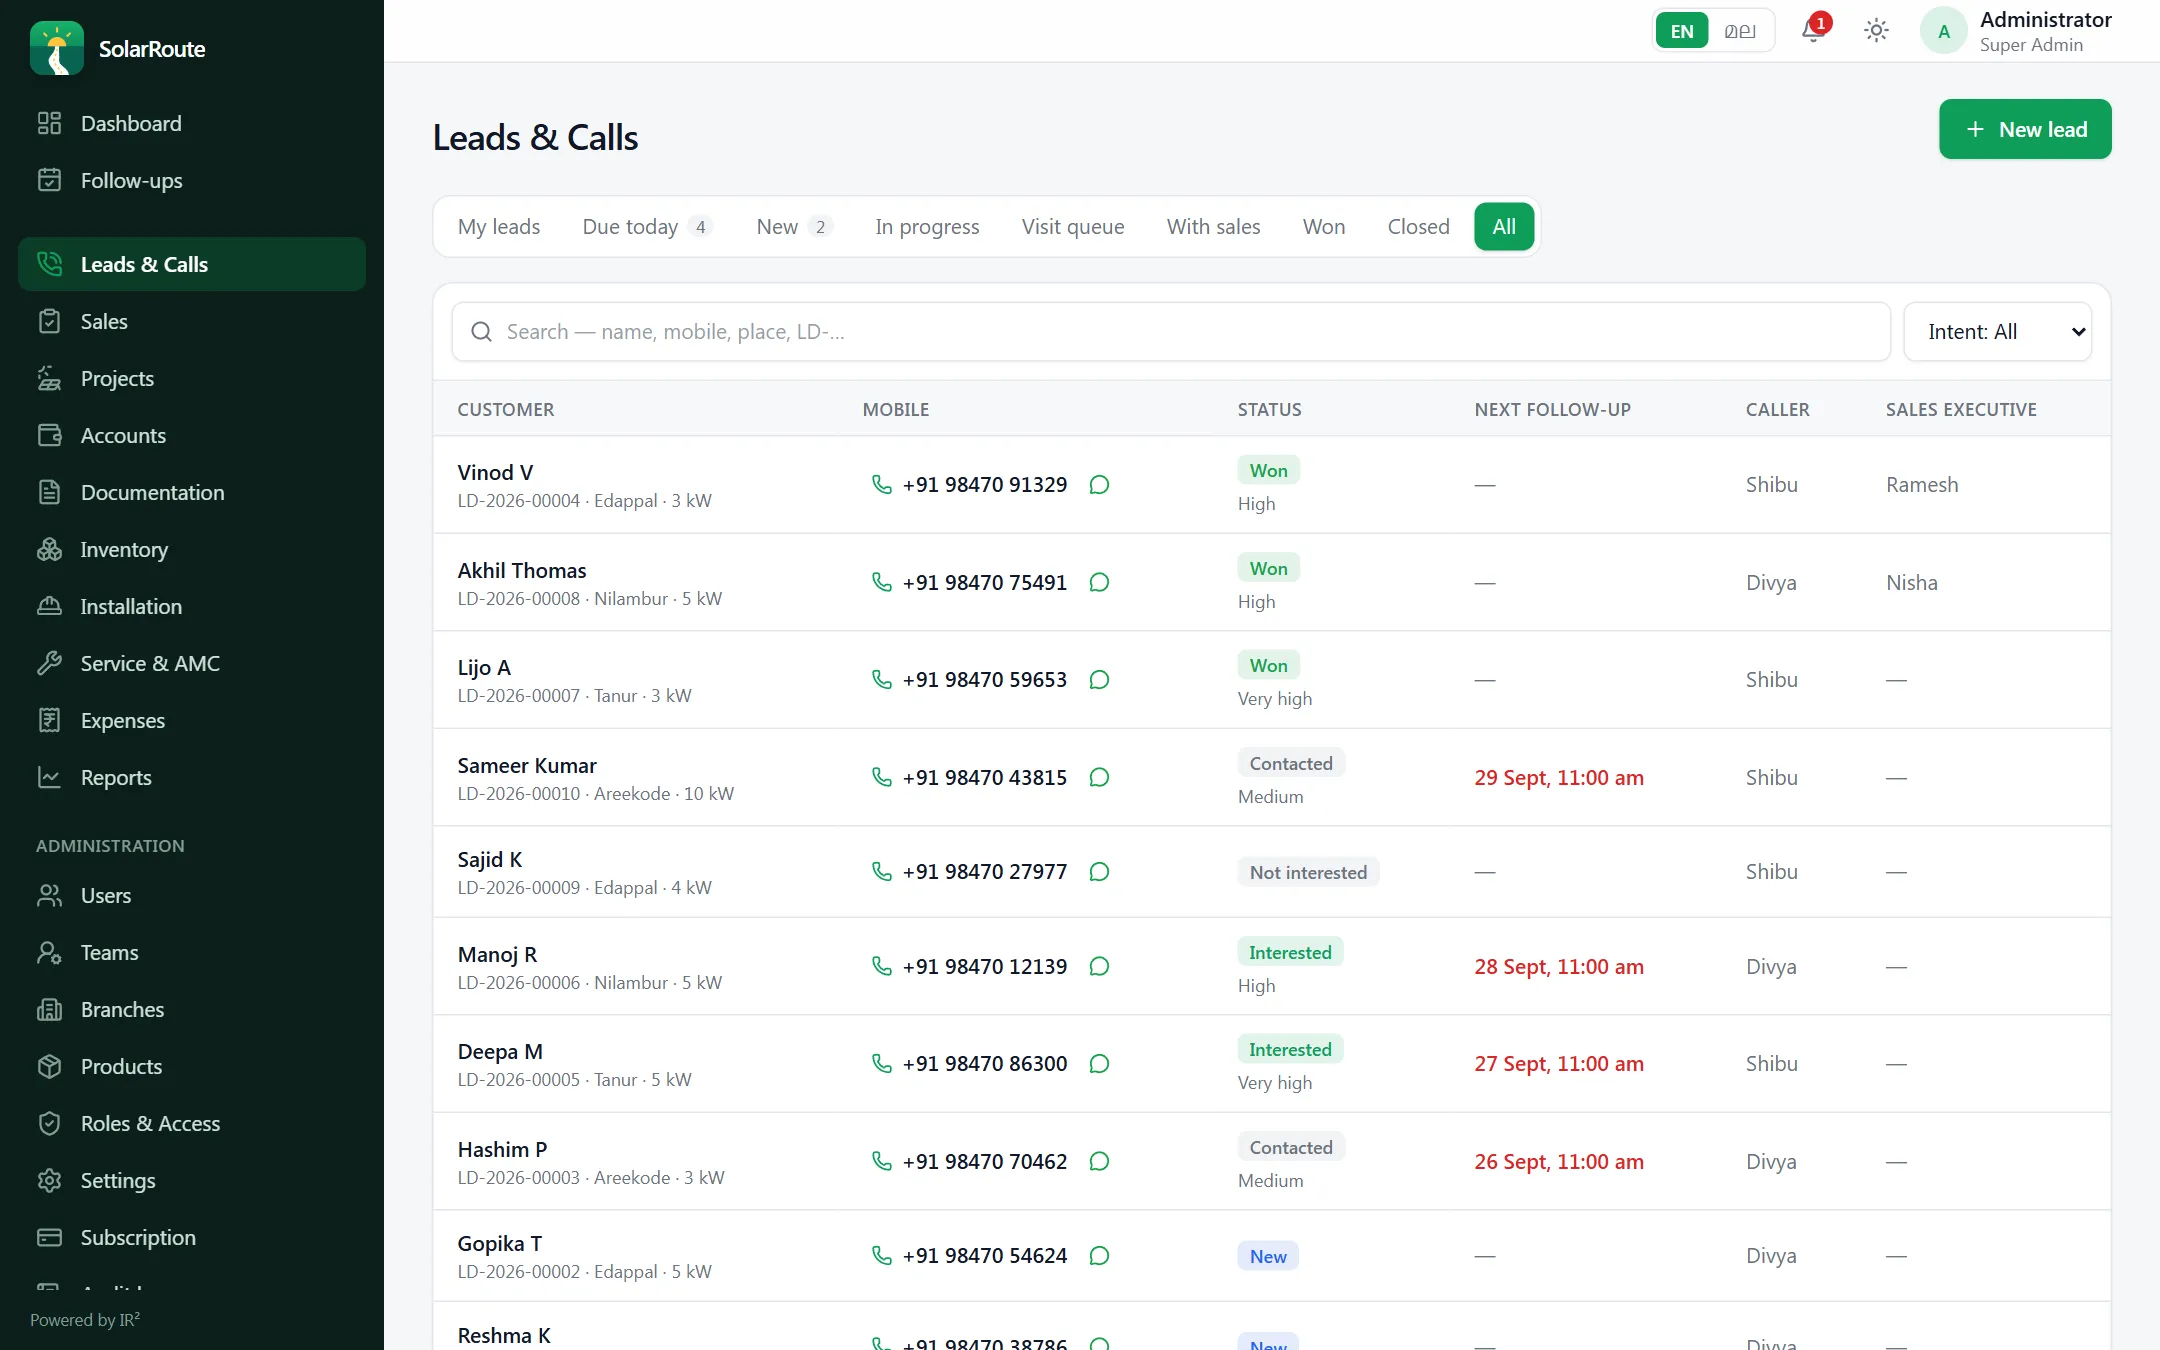Call Vinod V via phone icon

click(881, 484)
